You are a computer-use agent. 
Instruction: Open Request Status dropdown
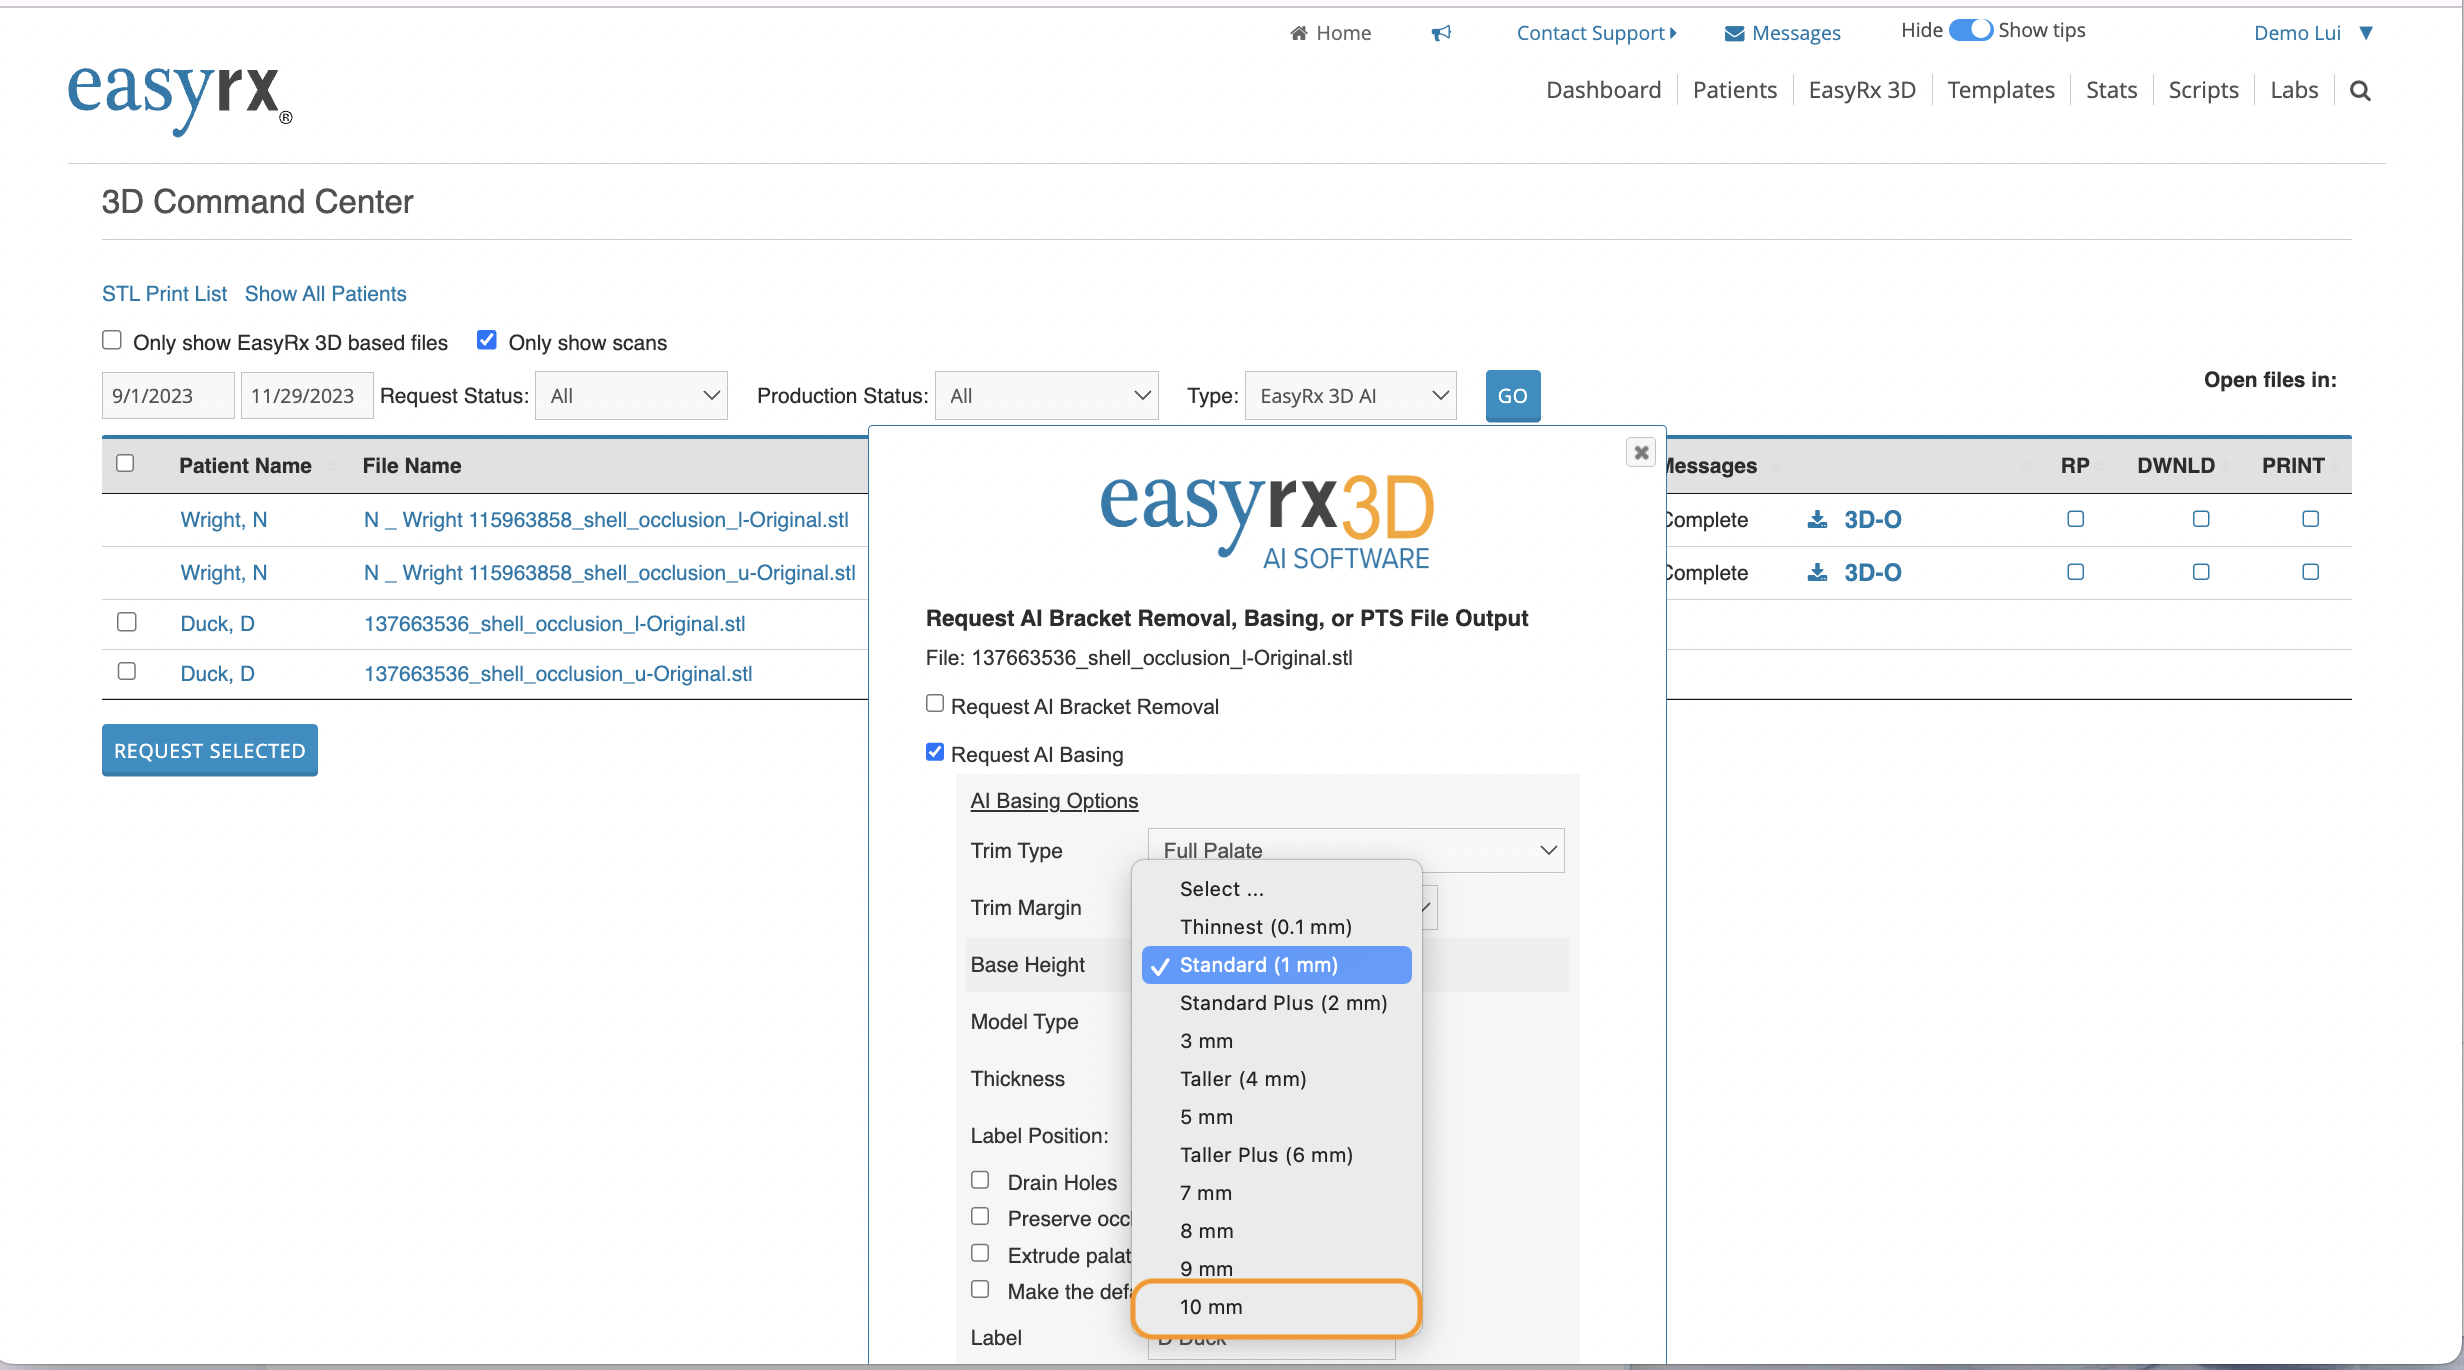coord(631,396)
